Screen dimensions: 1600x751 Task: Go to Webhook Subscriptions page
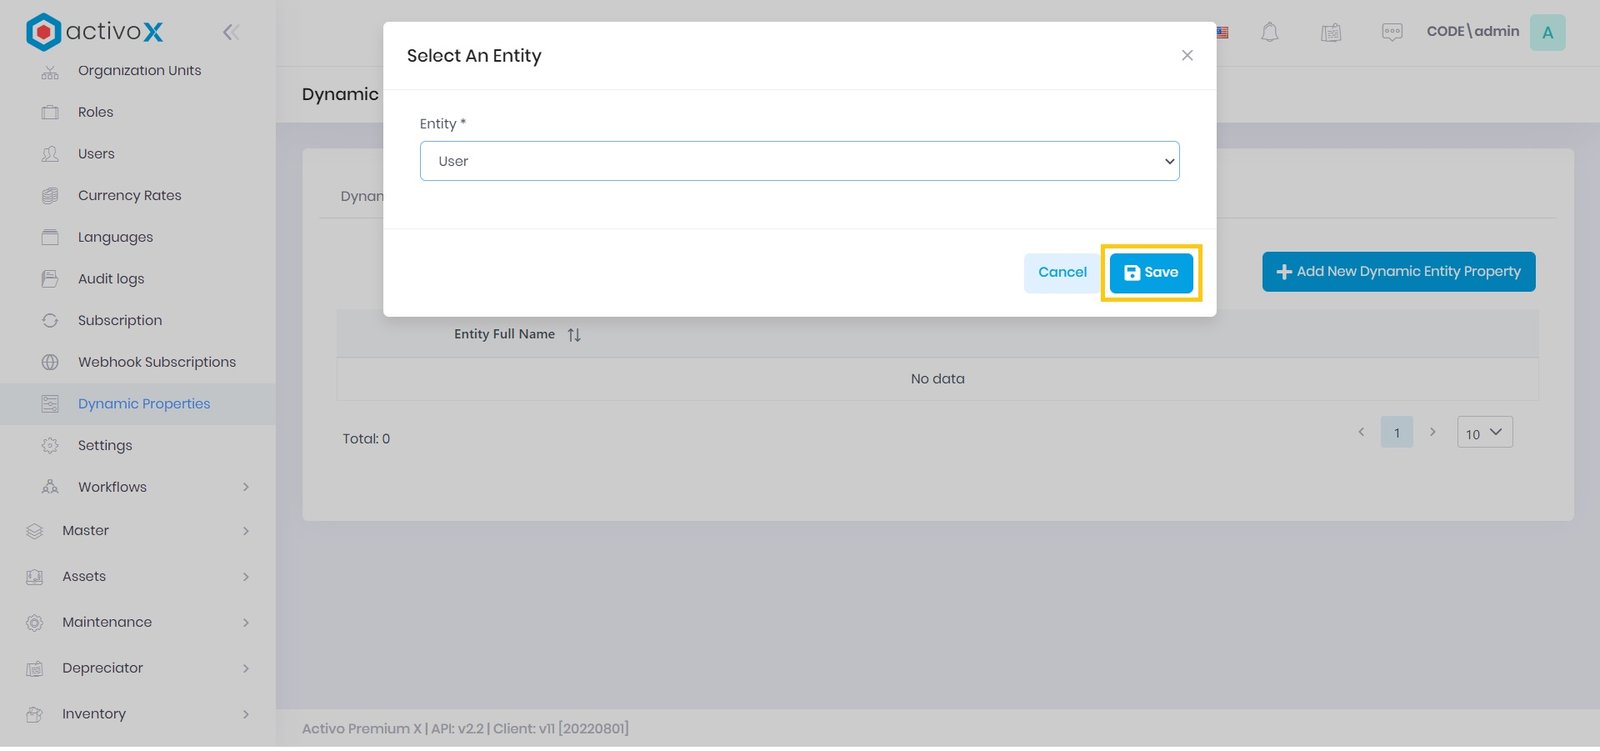(156, 362)
